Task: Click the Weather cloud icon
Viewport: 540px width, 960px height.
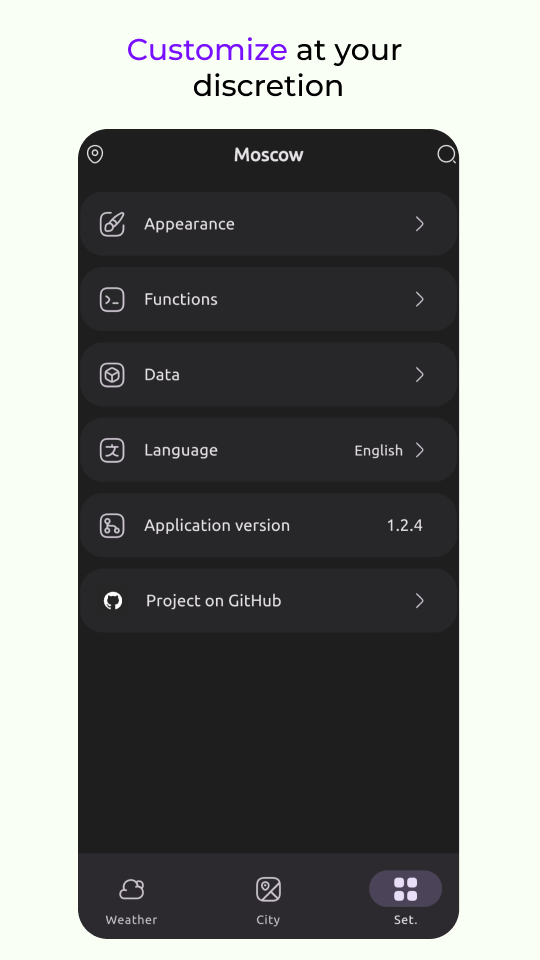Action: point(132,889)
